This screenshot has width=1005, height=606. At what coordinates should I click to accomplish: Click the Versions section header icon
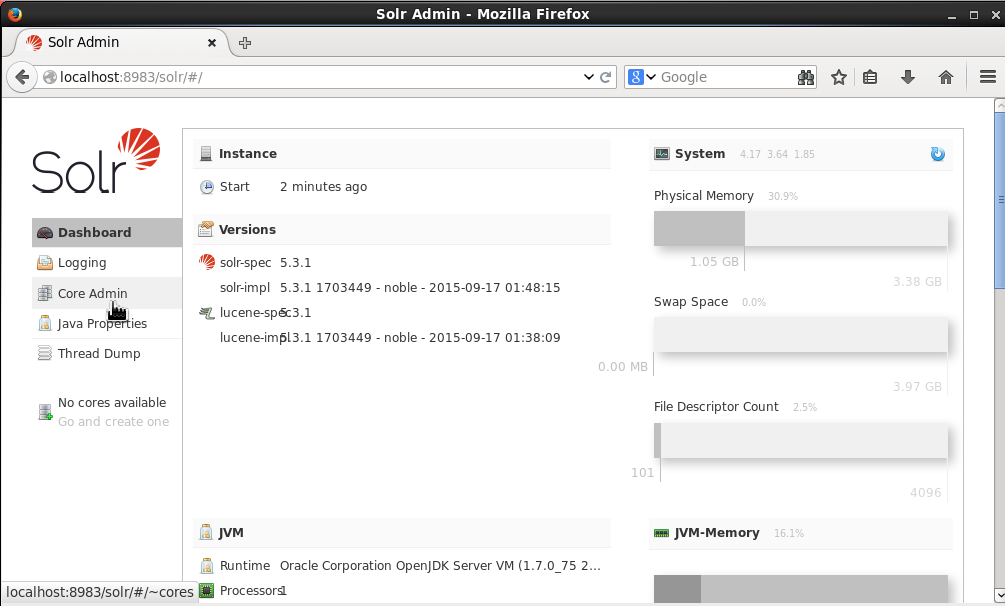point(206,229)
